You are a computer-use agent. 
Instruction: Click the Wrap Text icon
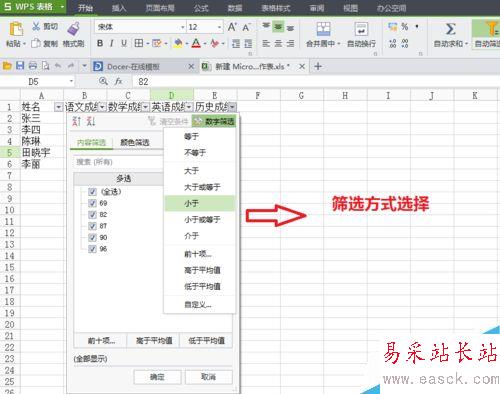(x=361, y=29)
